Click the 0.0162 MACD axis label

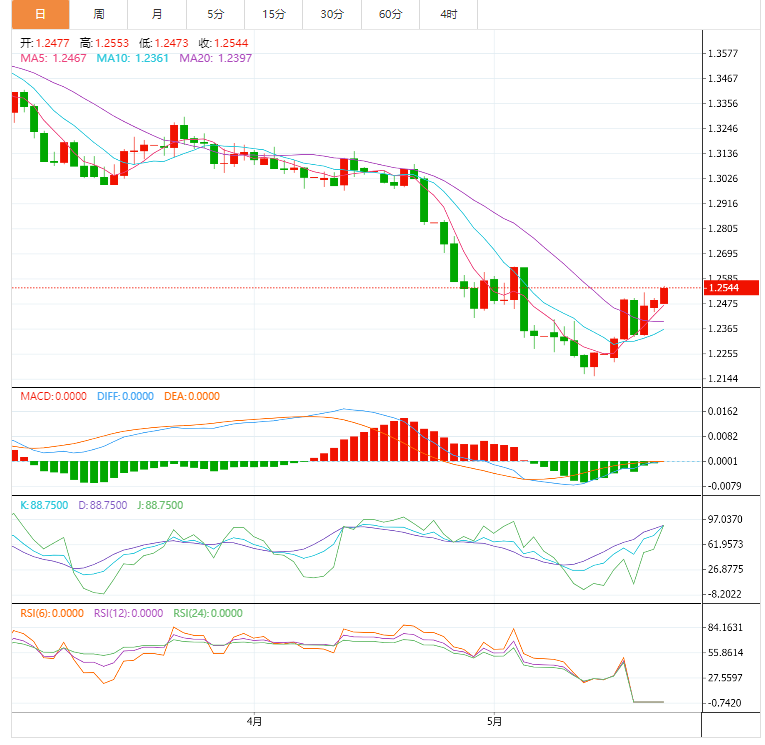[x=723, y=411]
